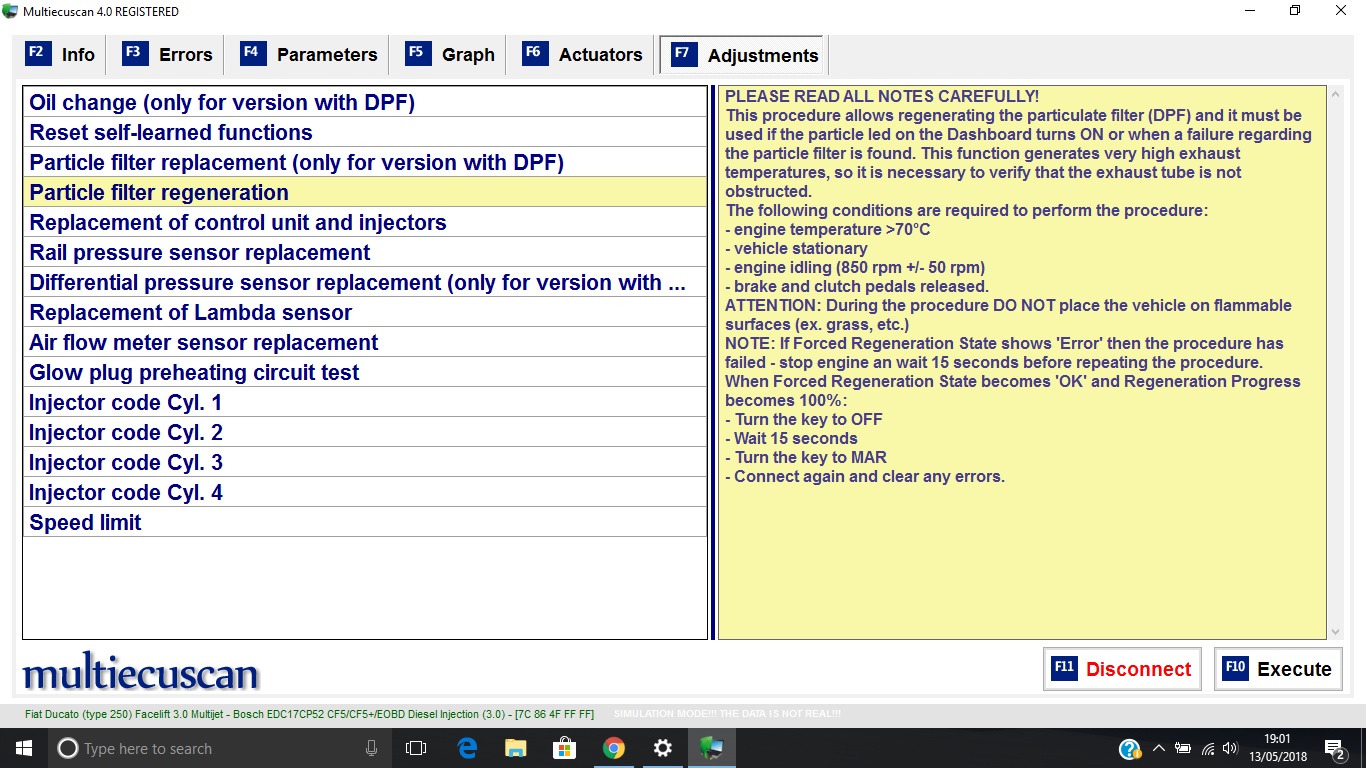
Task: Open Microsoft Store from the taskbar
Action: tap(565, 748)
